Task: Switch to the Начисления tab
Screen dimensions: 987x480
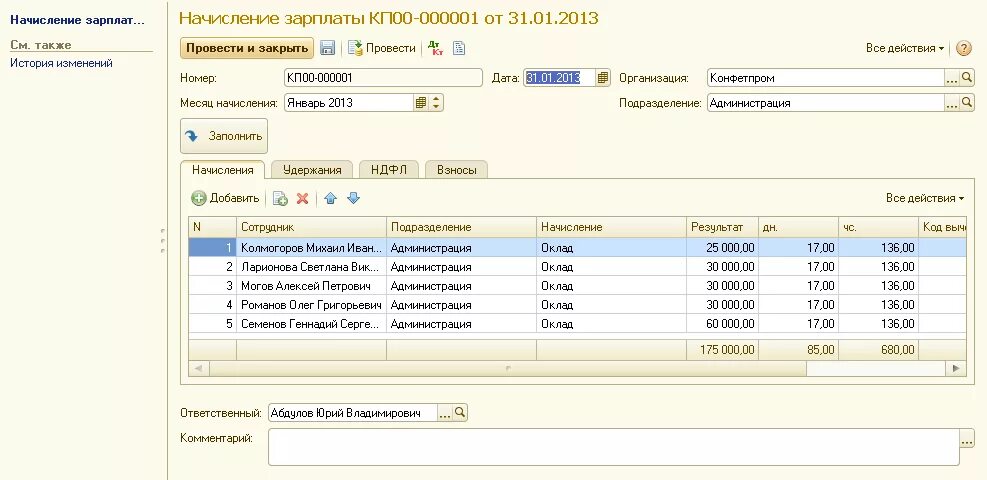Action: [223, 170]
